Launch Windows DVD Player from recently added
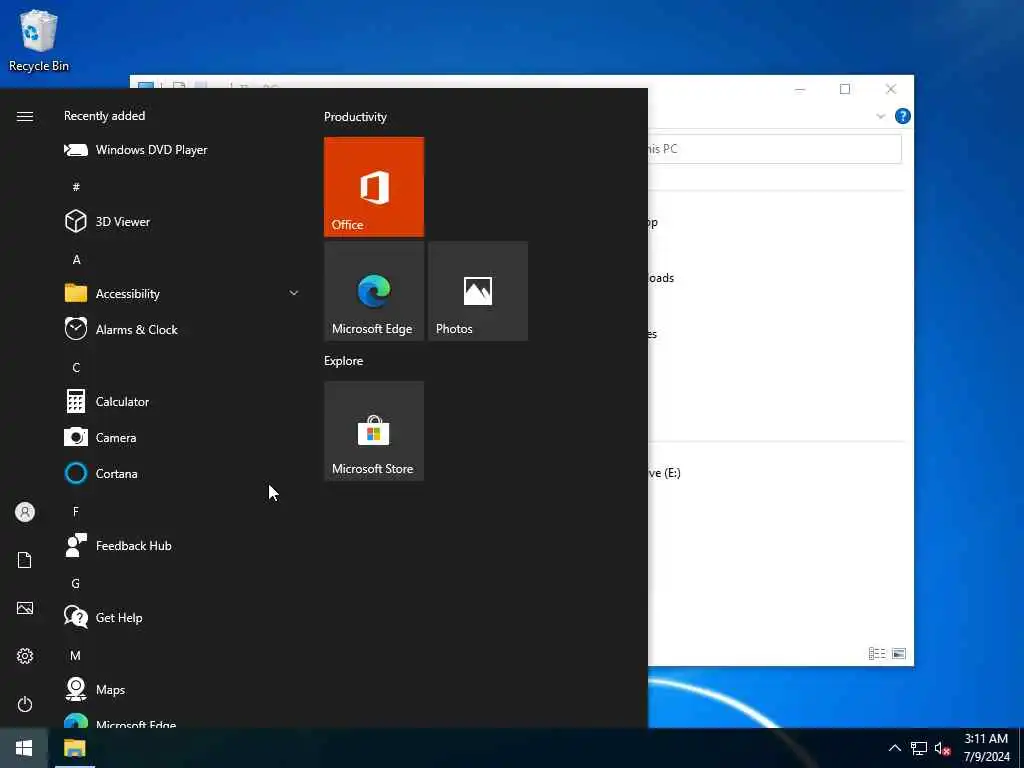This screenshot has width=1024, height=768. tap(182, 150)
